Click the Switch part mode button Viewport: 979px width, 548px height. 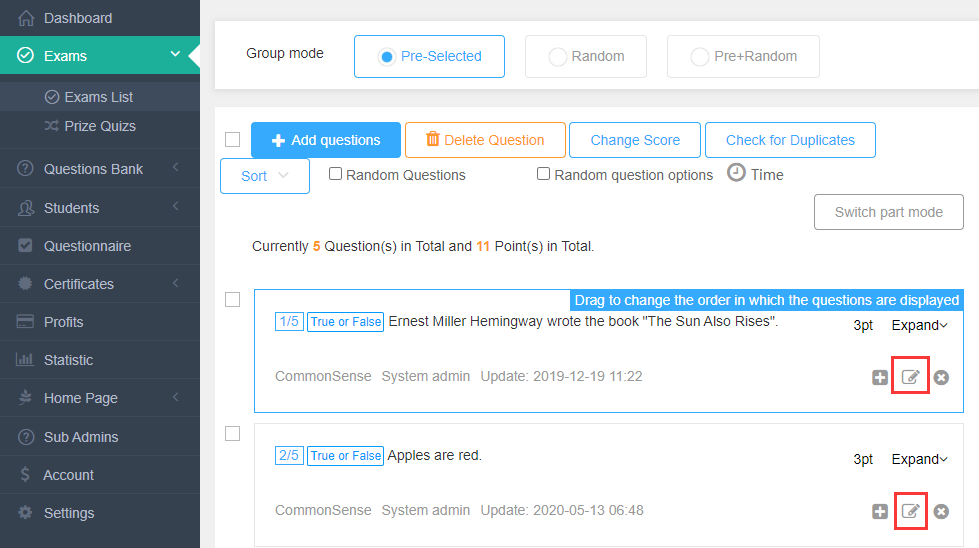pyautogui.click(x=888, y=212)
